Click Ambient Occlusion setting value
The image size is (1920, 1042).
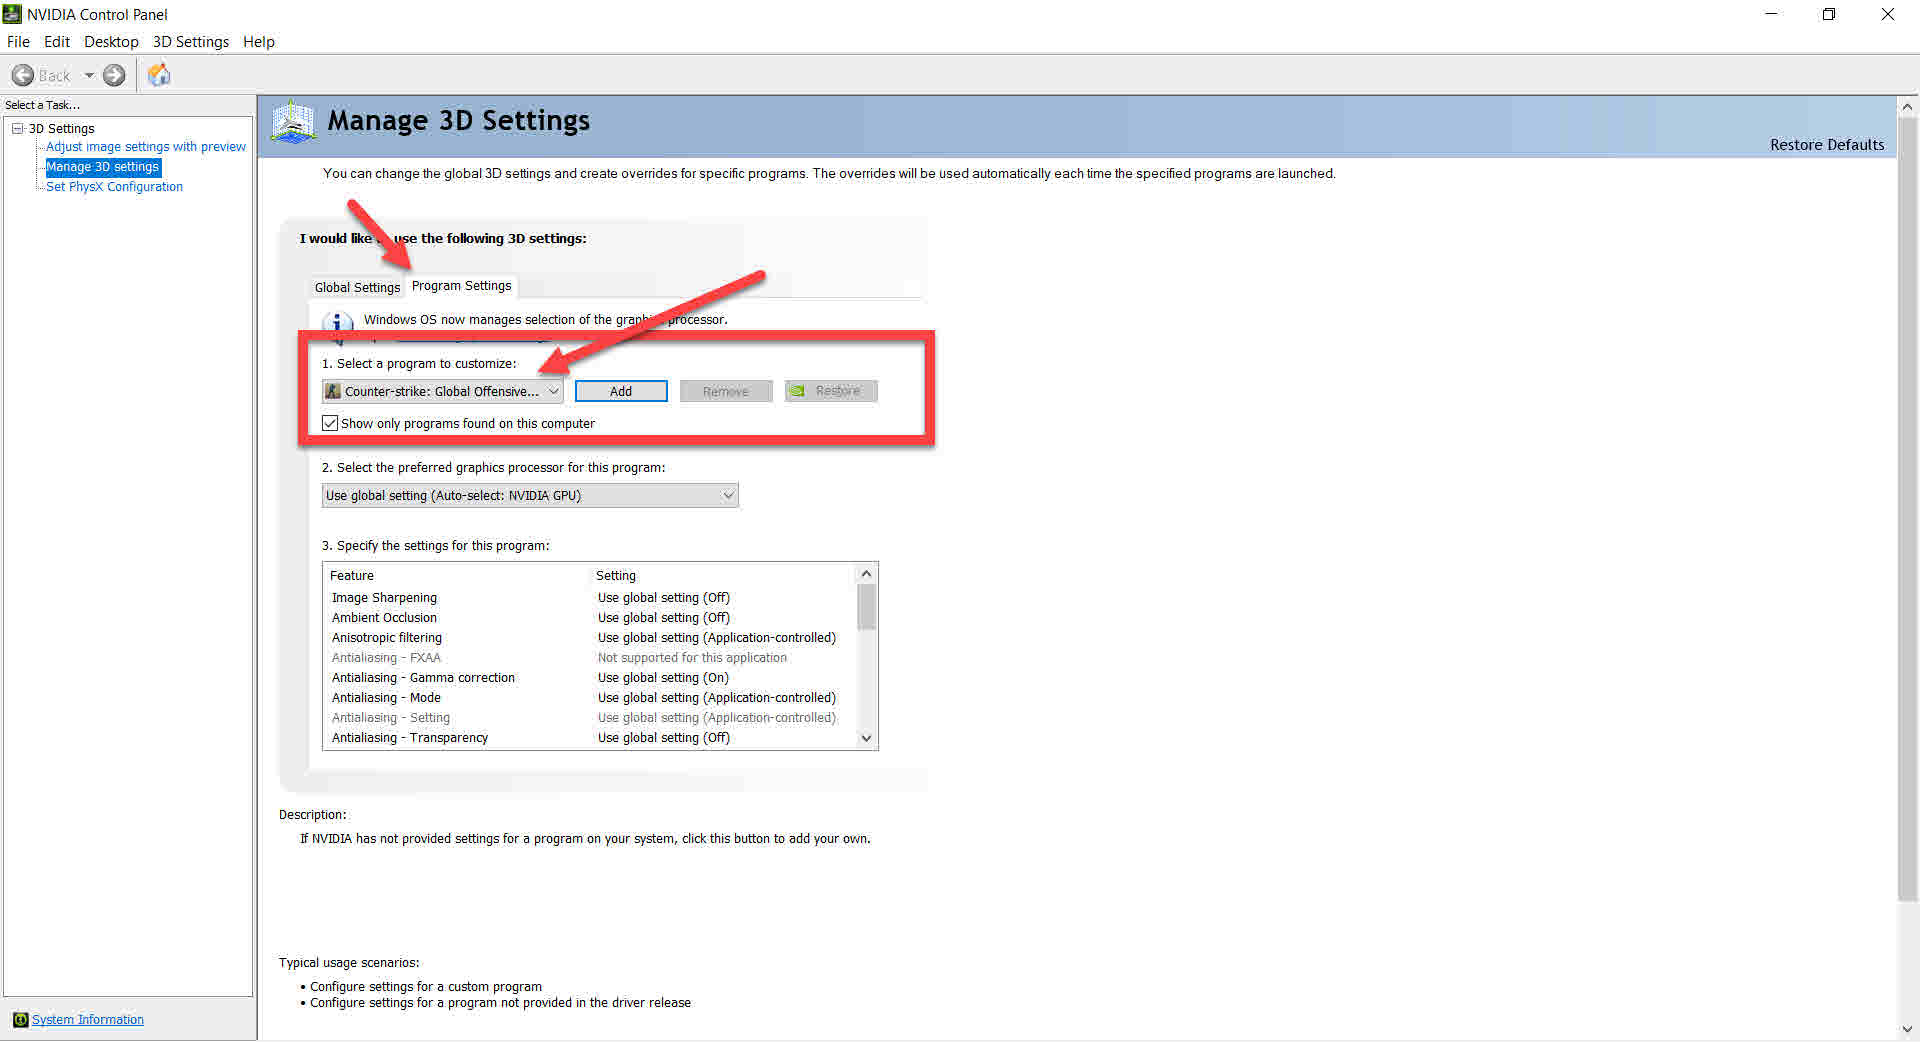[664, 618]
